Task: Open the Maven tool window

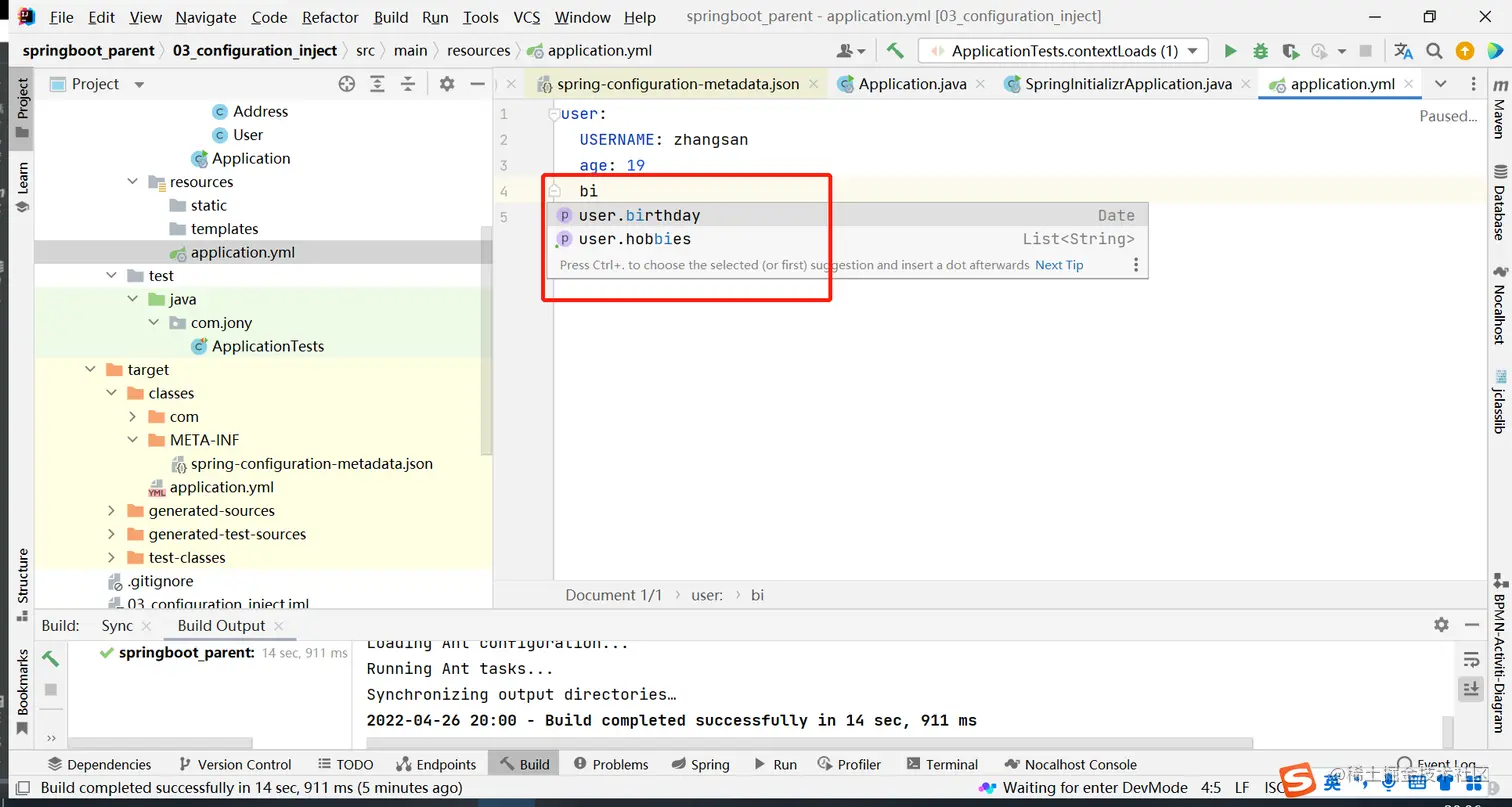Action: tap(1499, 109)
